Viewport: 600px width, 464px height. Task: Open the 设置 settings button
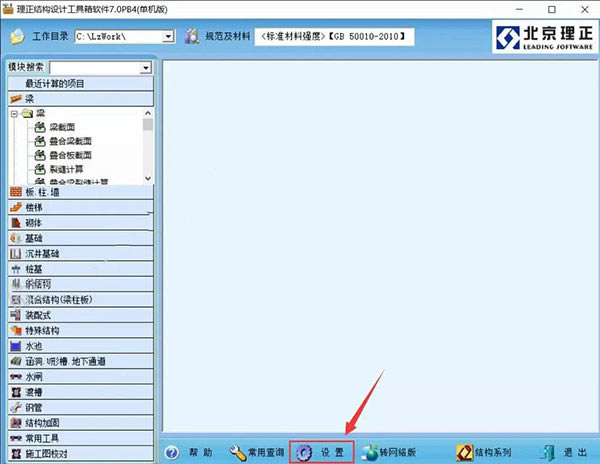tap(322, 452)
